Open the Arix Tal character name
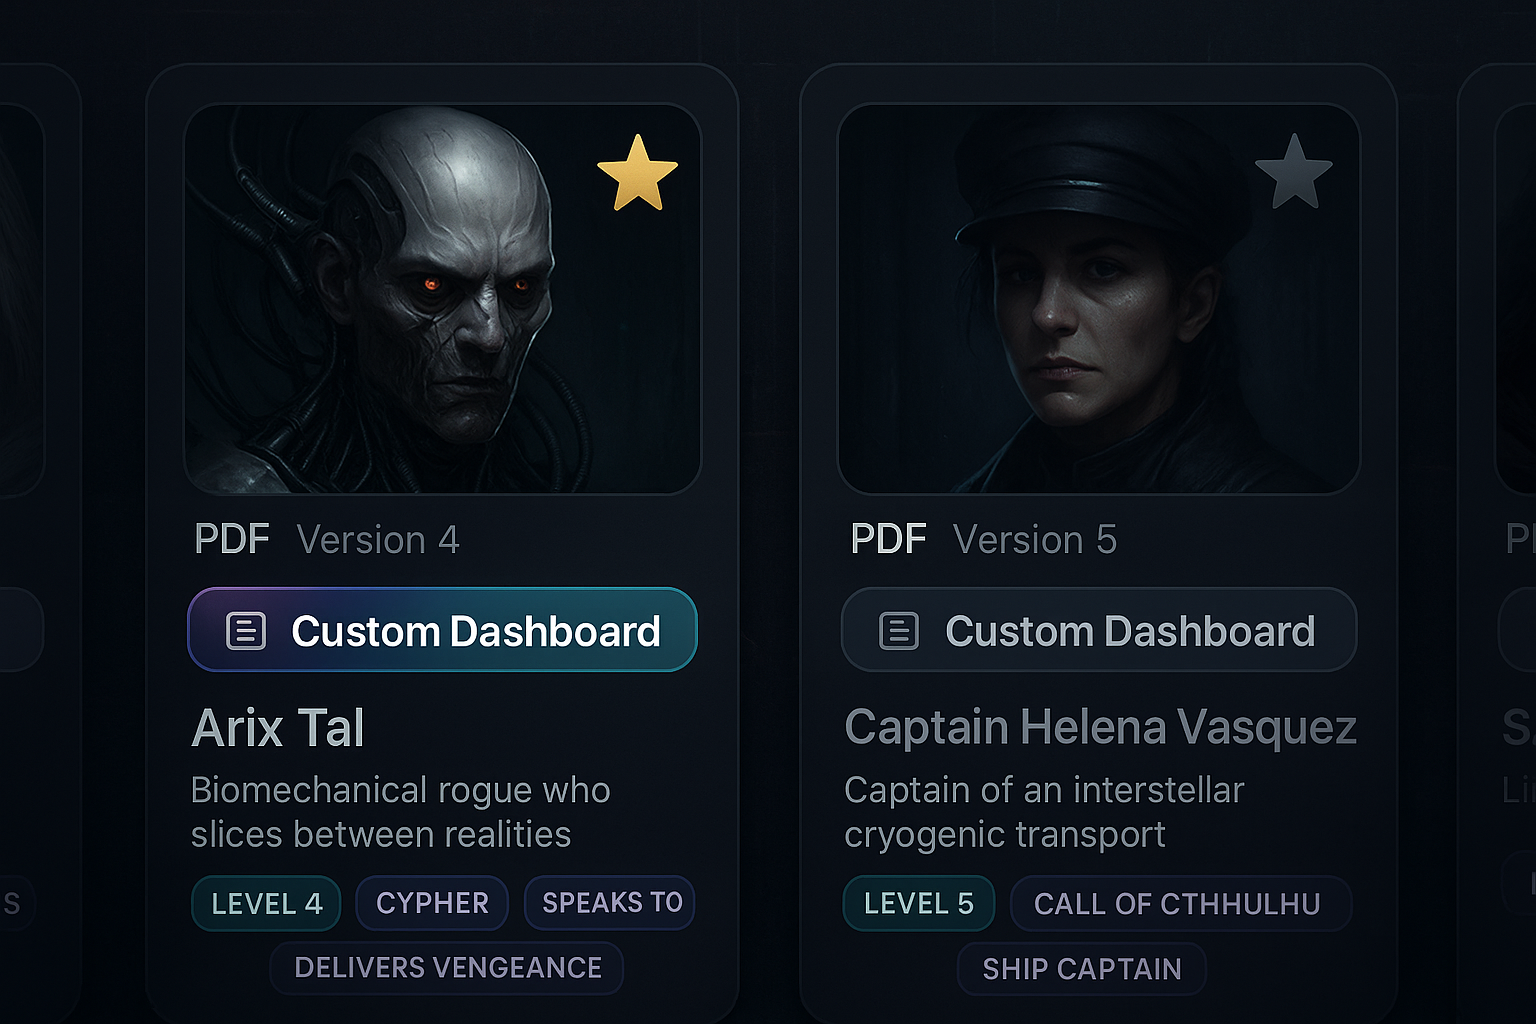The width and height of the screenshot is (1536, 1024). pyautogui.click(x=278, y=728)
